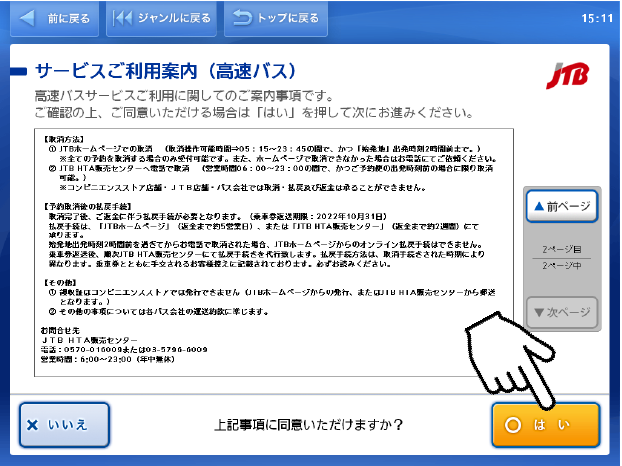The image size is (622, 466).
Task: Agree by clicking the はい button
Action: click(546, 425)
